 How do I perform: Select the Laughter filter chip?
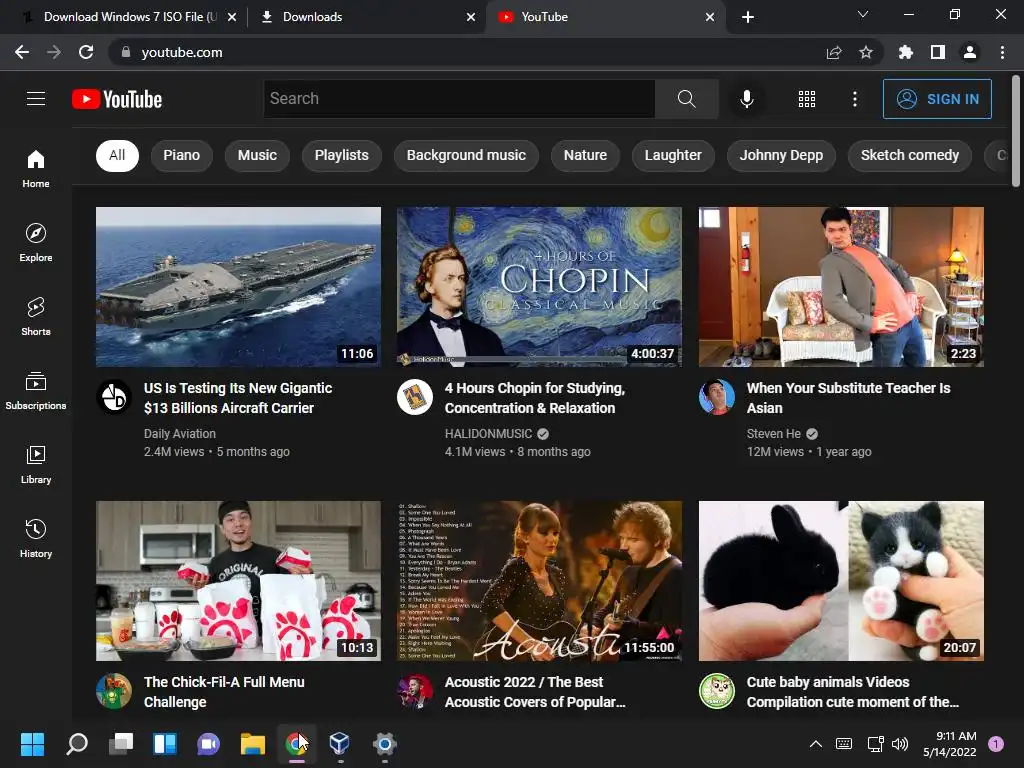pyautogui.click(x=673, y=155)
